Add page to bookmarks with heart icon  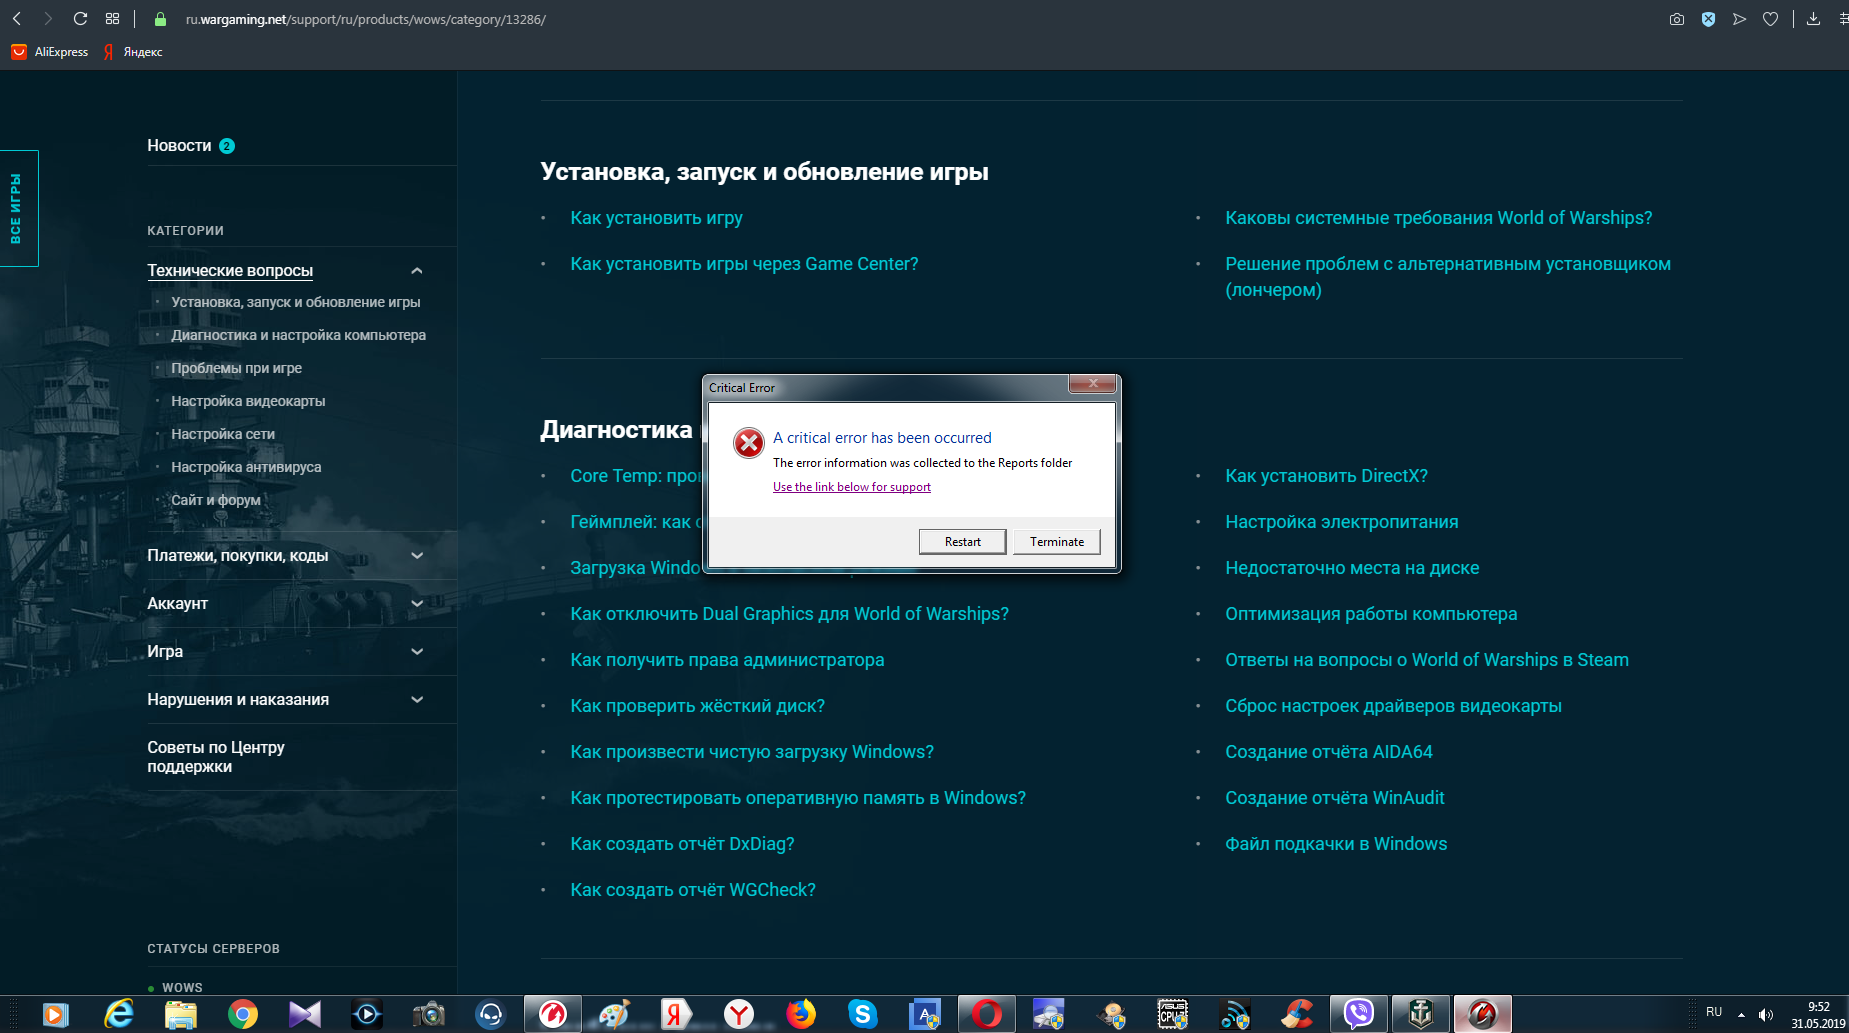point(1770,19)
